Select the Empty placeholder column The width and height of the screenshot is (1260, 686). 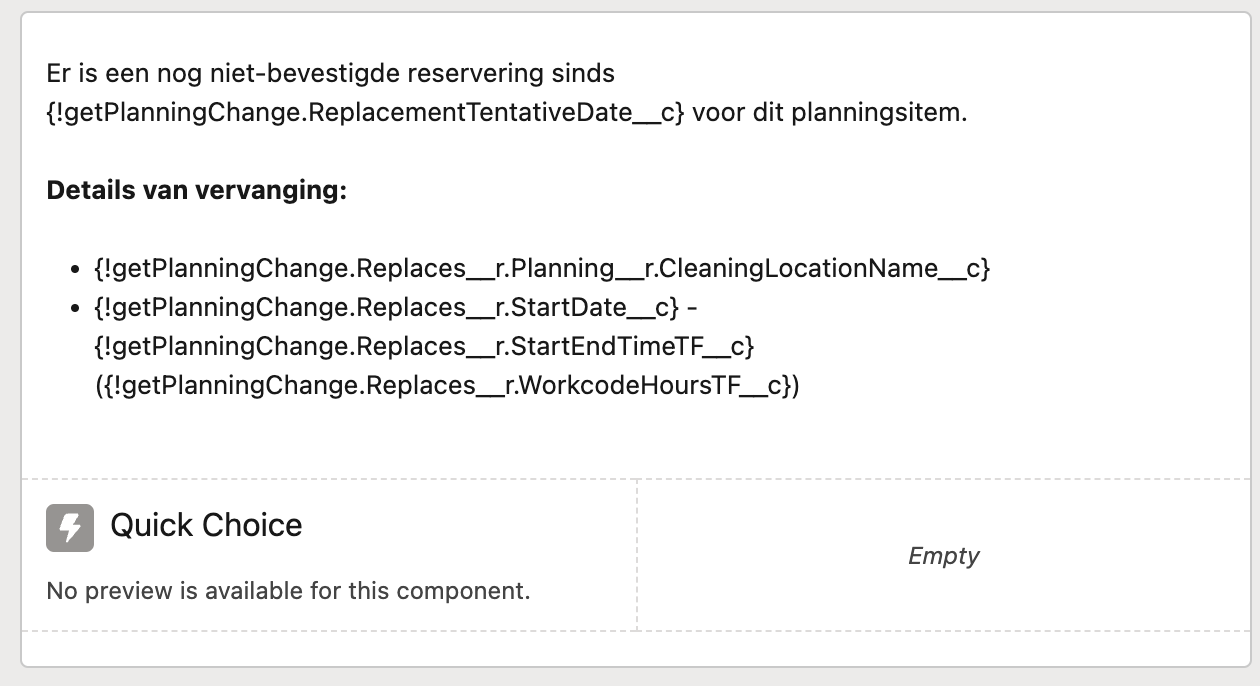click(x=943, y=555)
